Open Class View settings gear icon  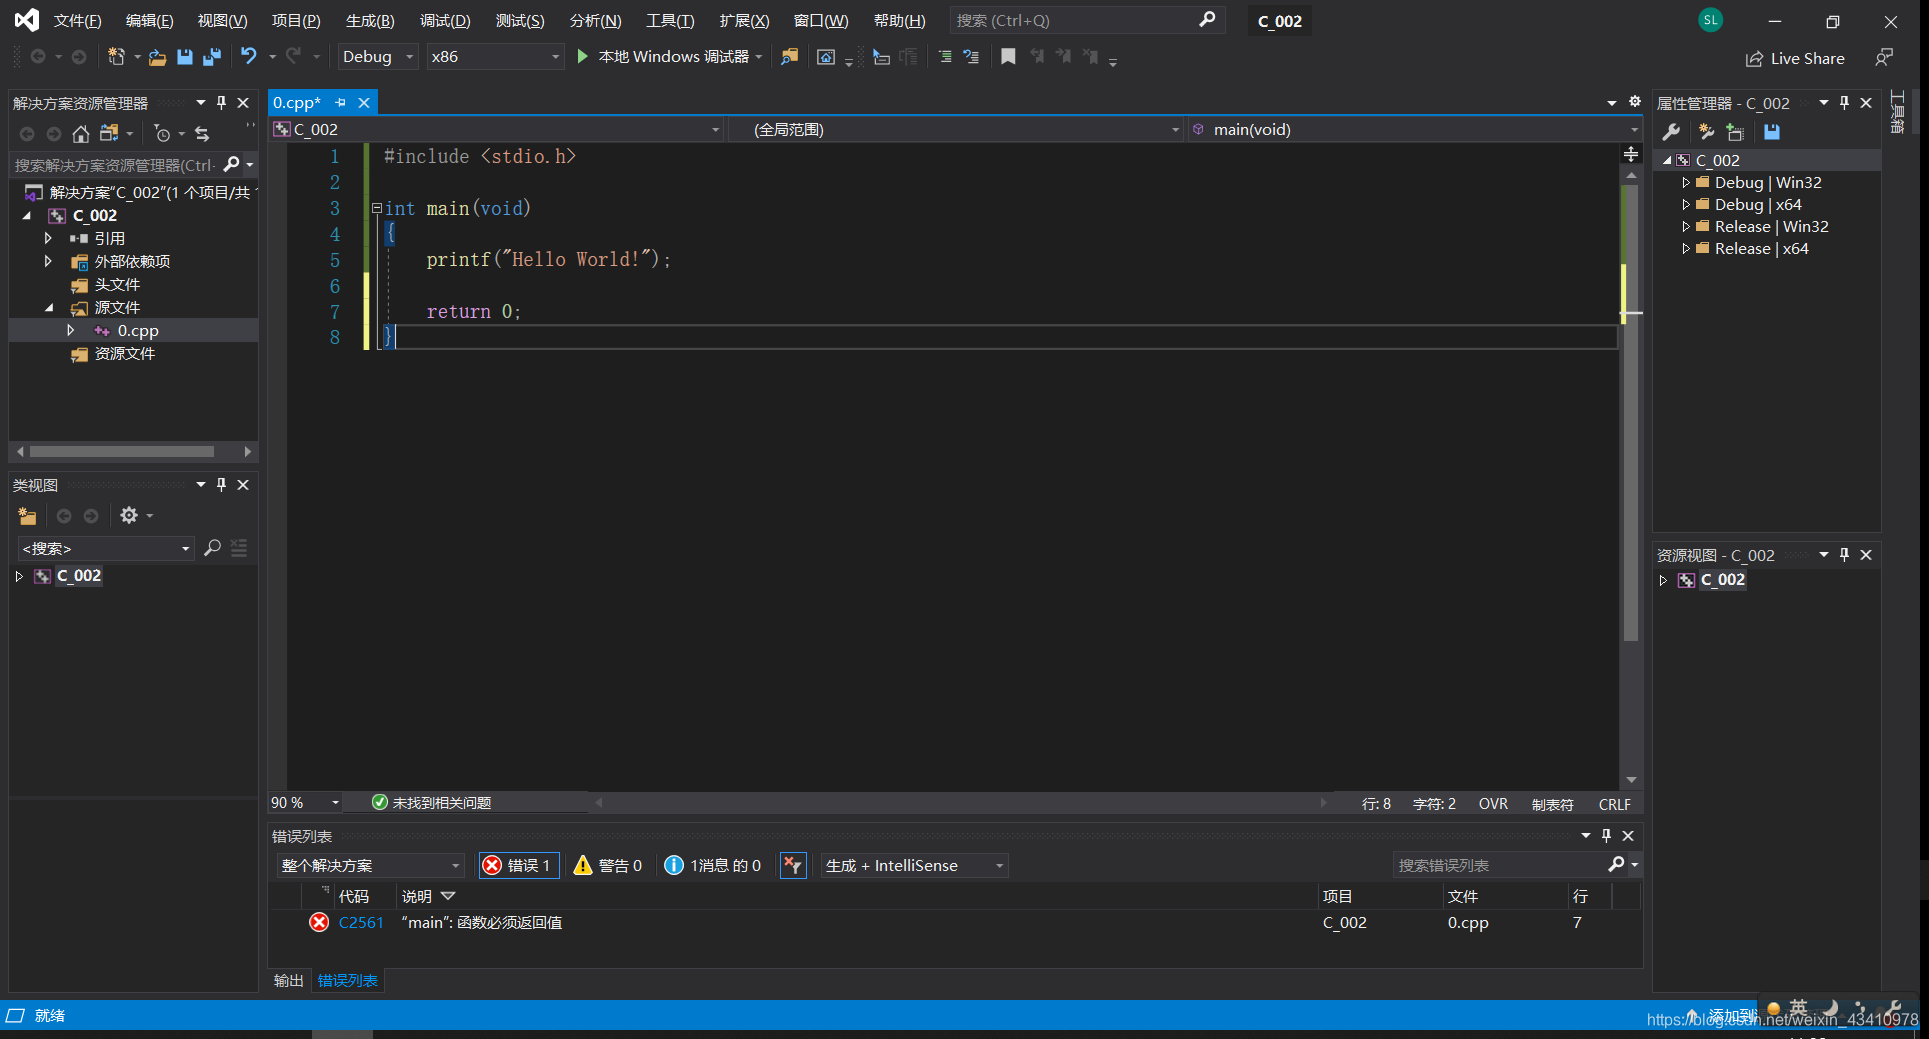(x=129, y=515)
